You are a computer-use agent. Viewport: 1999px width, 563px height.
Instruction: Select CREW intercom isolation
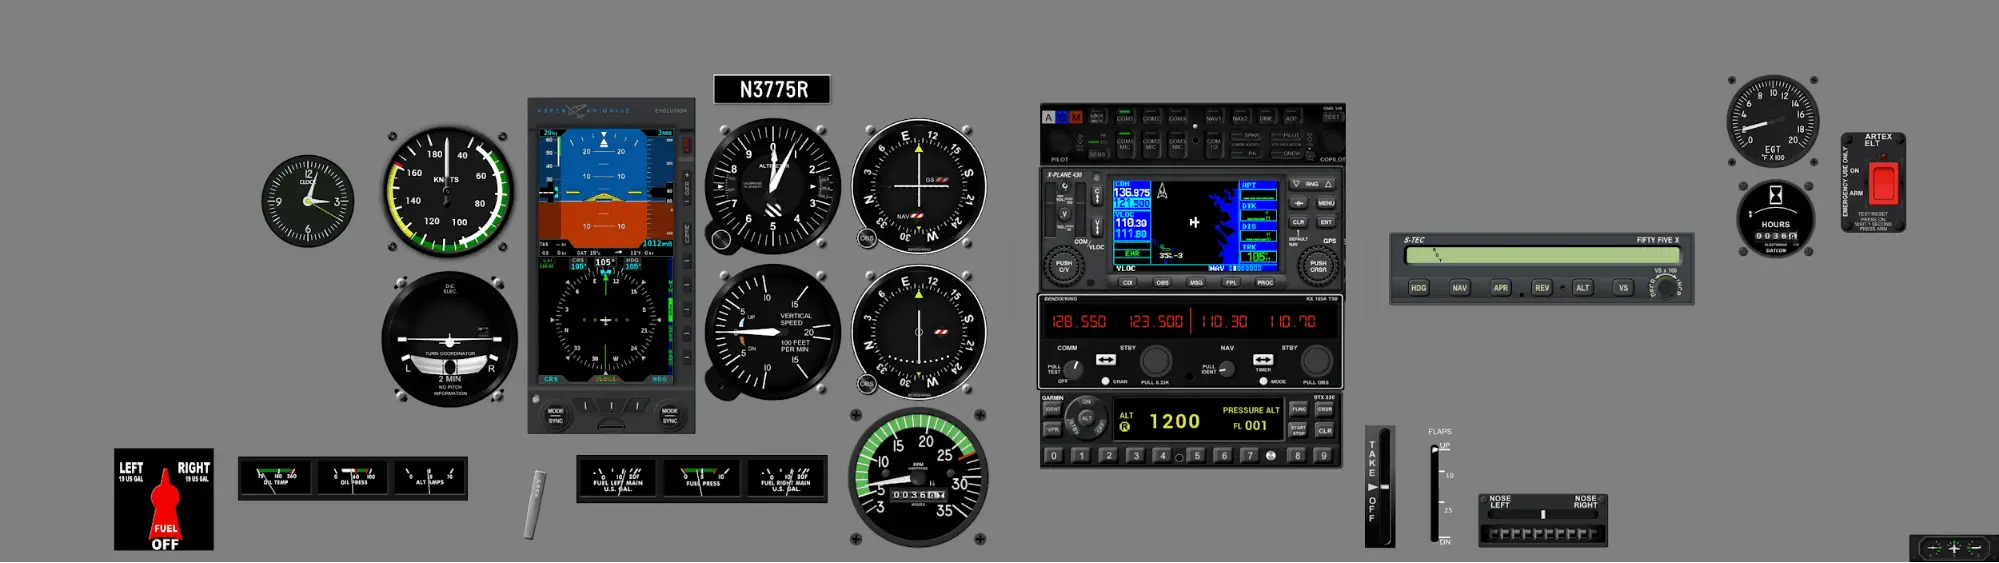tap(1286, 153)
